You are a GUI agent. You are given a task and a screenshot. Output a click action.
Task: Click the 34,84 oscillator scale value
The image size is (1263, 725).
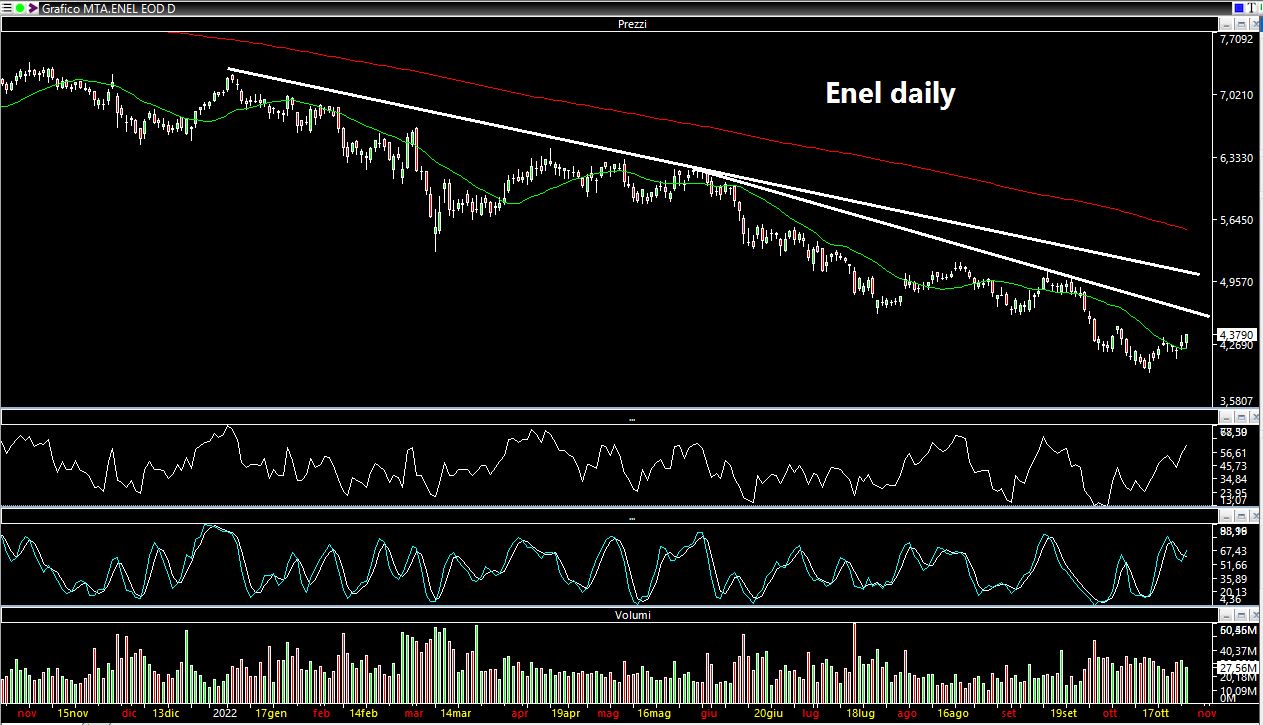pyautogui.click(x=1234, y=480)
